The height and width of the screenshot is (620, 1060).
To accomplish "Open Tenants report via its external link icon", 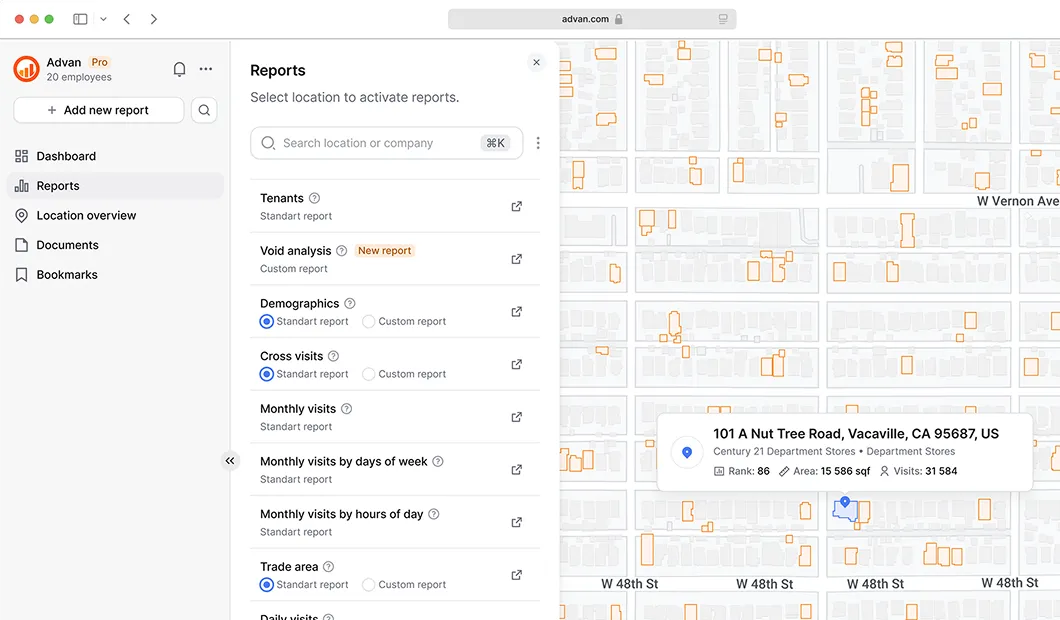I will (517, 206).
